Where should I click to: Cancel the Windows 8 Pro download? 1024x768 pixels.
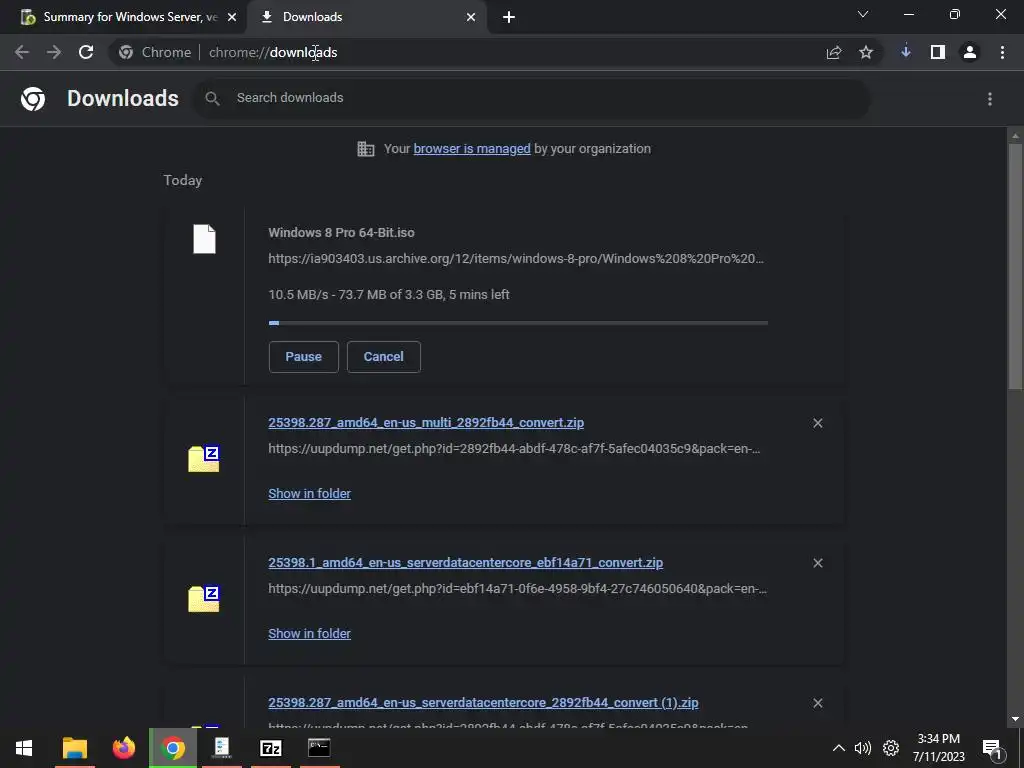click(383, 357)
